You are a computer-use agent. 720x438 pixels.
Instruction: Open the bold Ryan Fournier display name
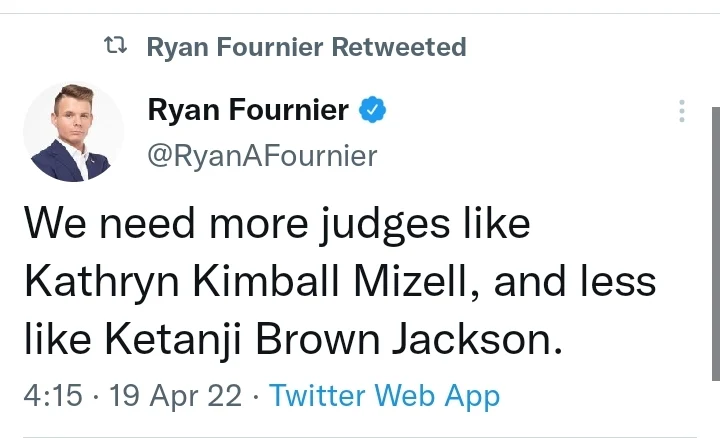249,110
